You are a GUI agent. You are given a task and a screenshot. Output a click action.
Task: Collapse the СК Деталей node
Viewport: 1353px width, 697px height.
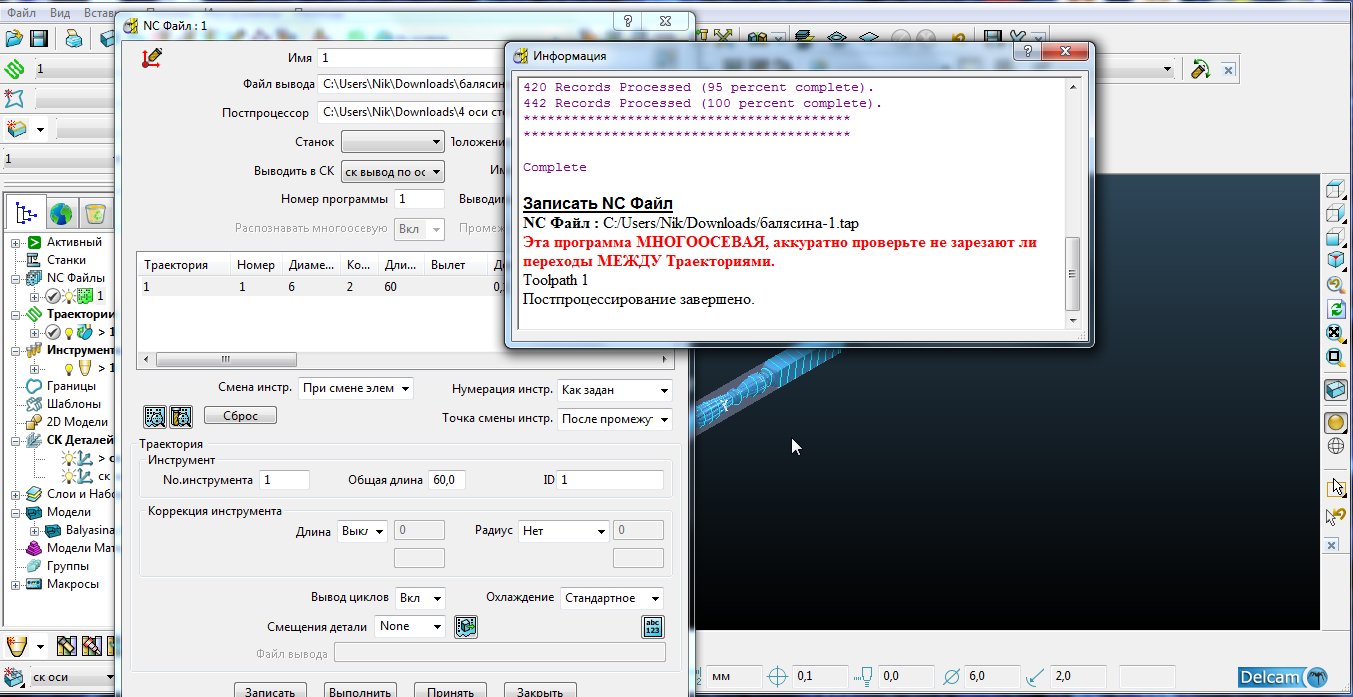tap(16, 440)
